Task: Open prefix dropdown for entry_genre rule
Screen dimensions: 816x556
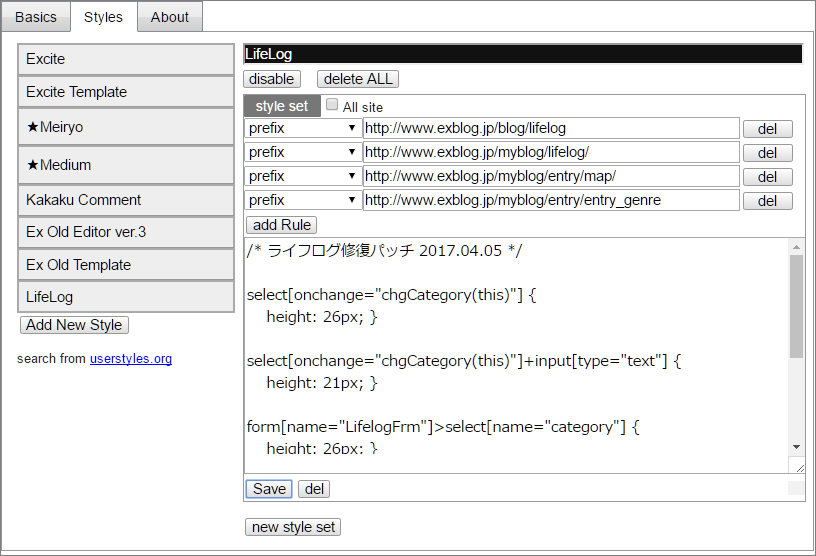Action: 302,200
